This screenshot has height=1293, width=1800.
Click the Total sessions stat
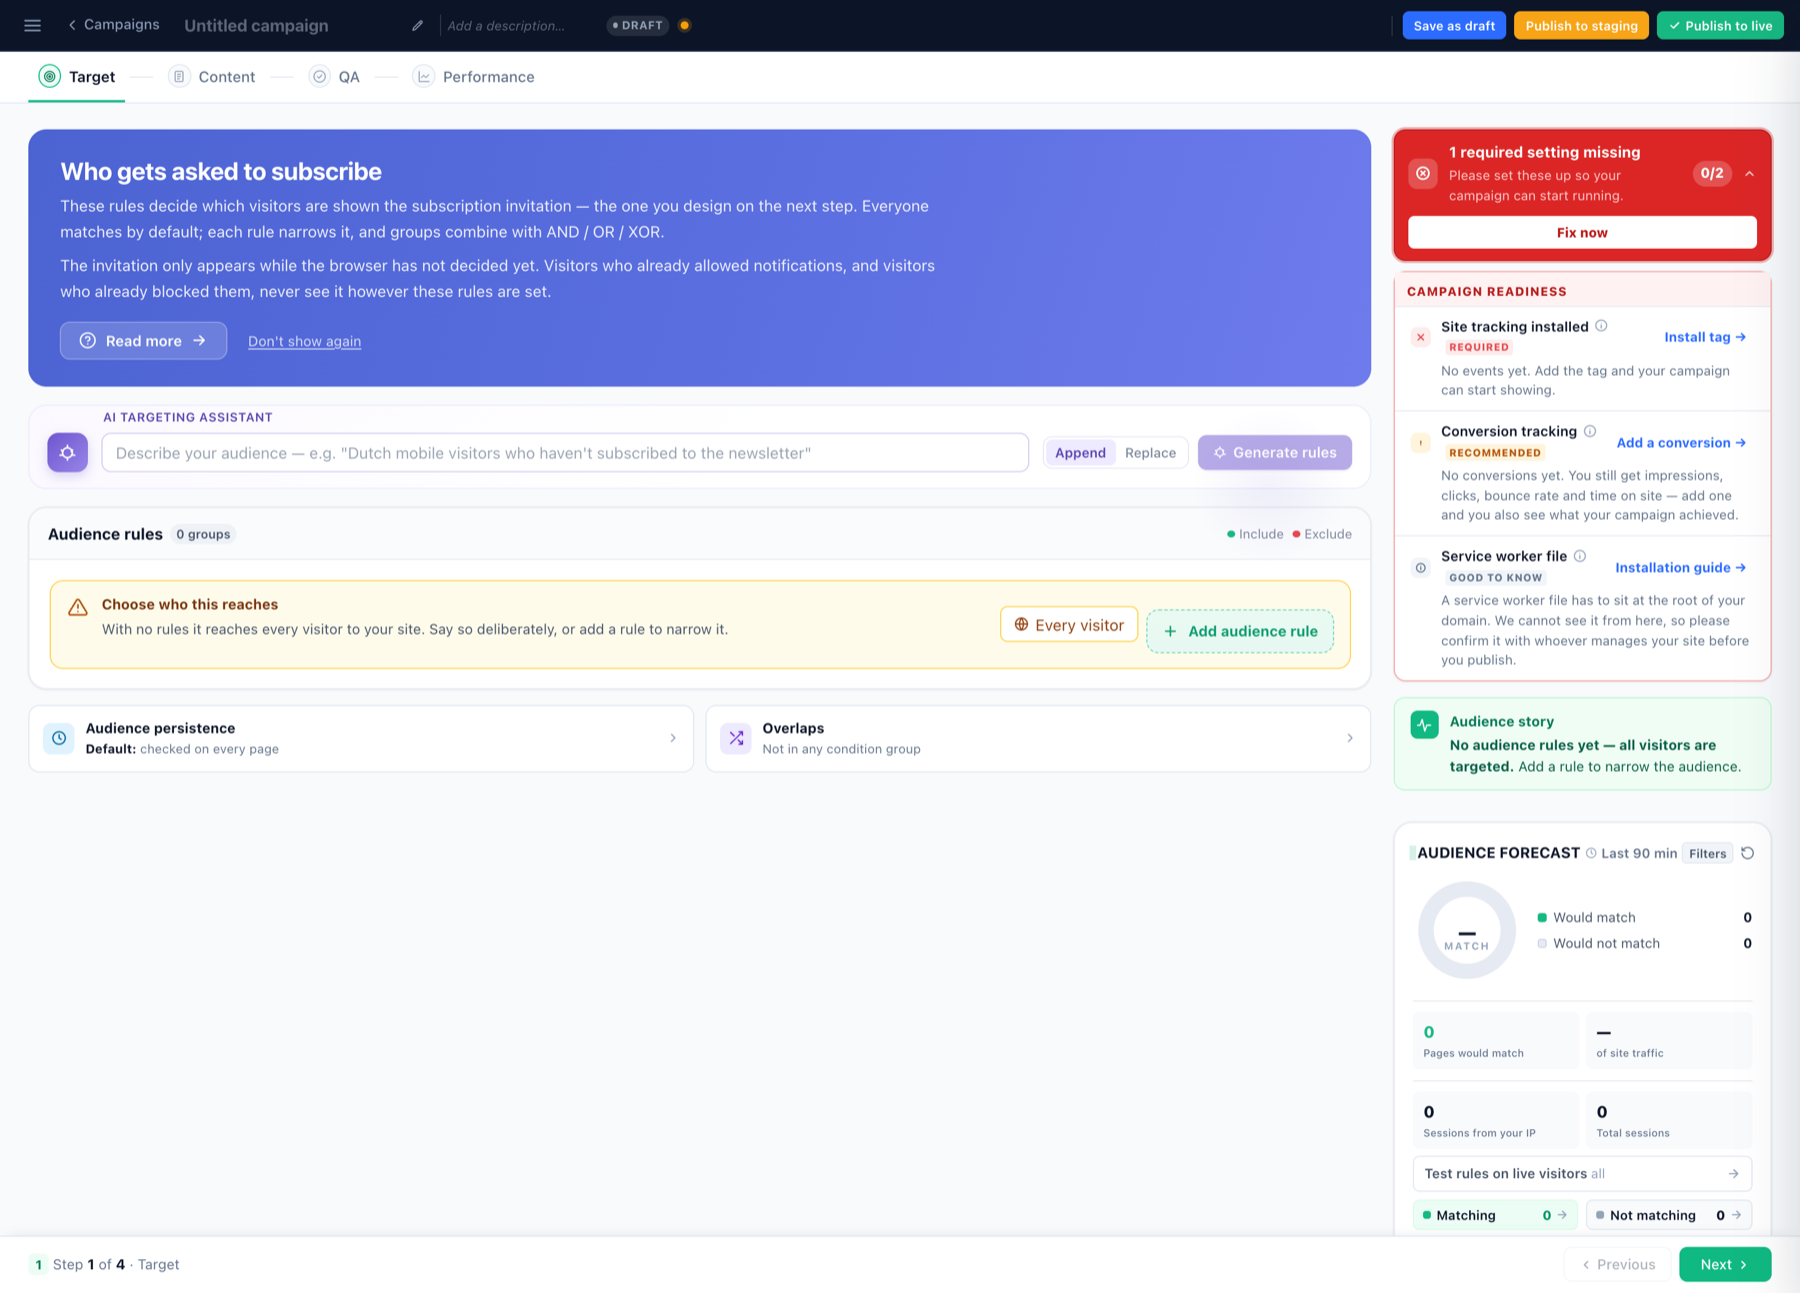pyautogui.click(x=1669, y=1120)
